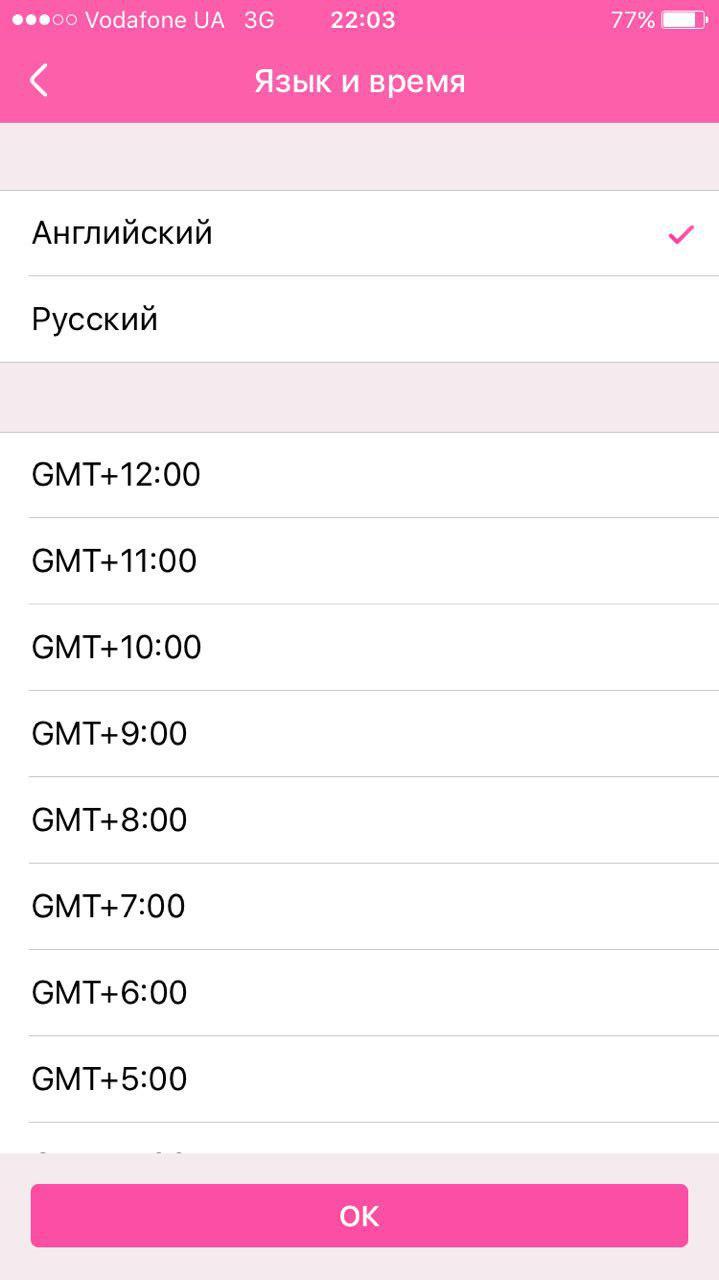Set time zone to GMT+7:00
Image resolution: width=719 pixels, height=1280 pixels.
[109, 906]
